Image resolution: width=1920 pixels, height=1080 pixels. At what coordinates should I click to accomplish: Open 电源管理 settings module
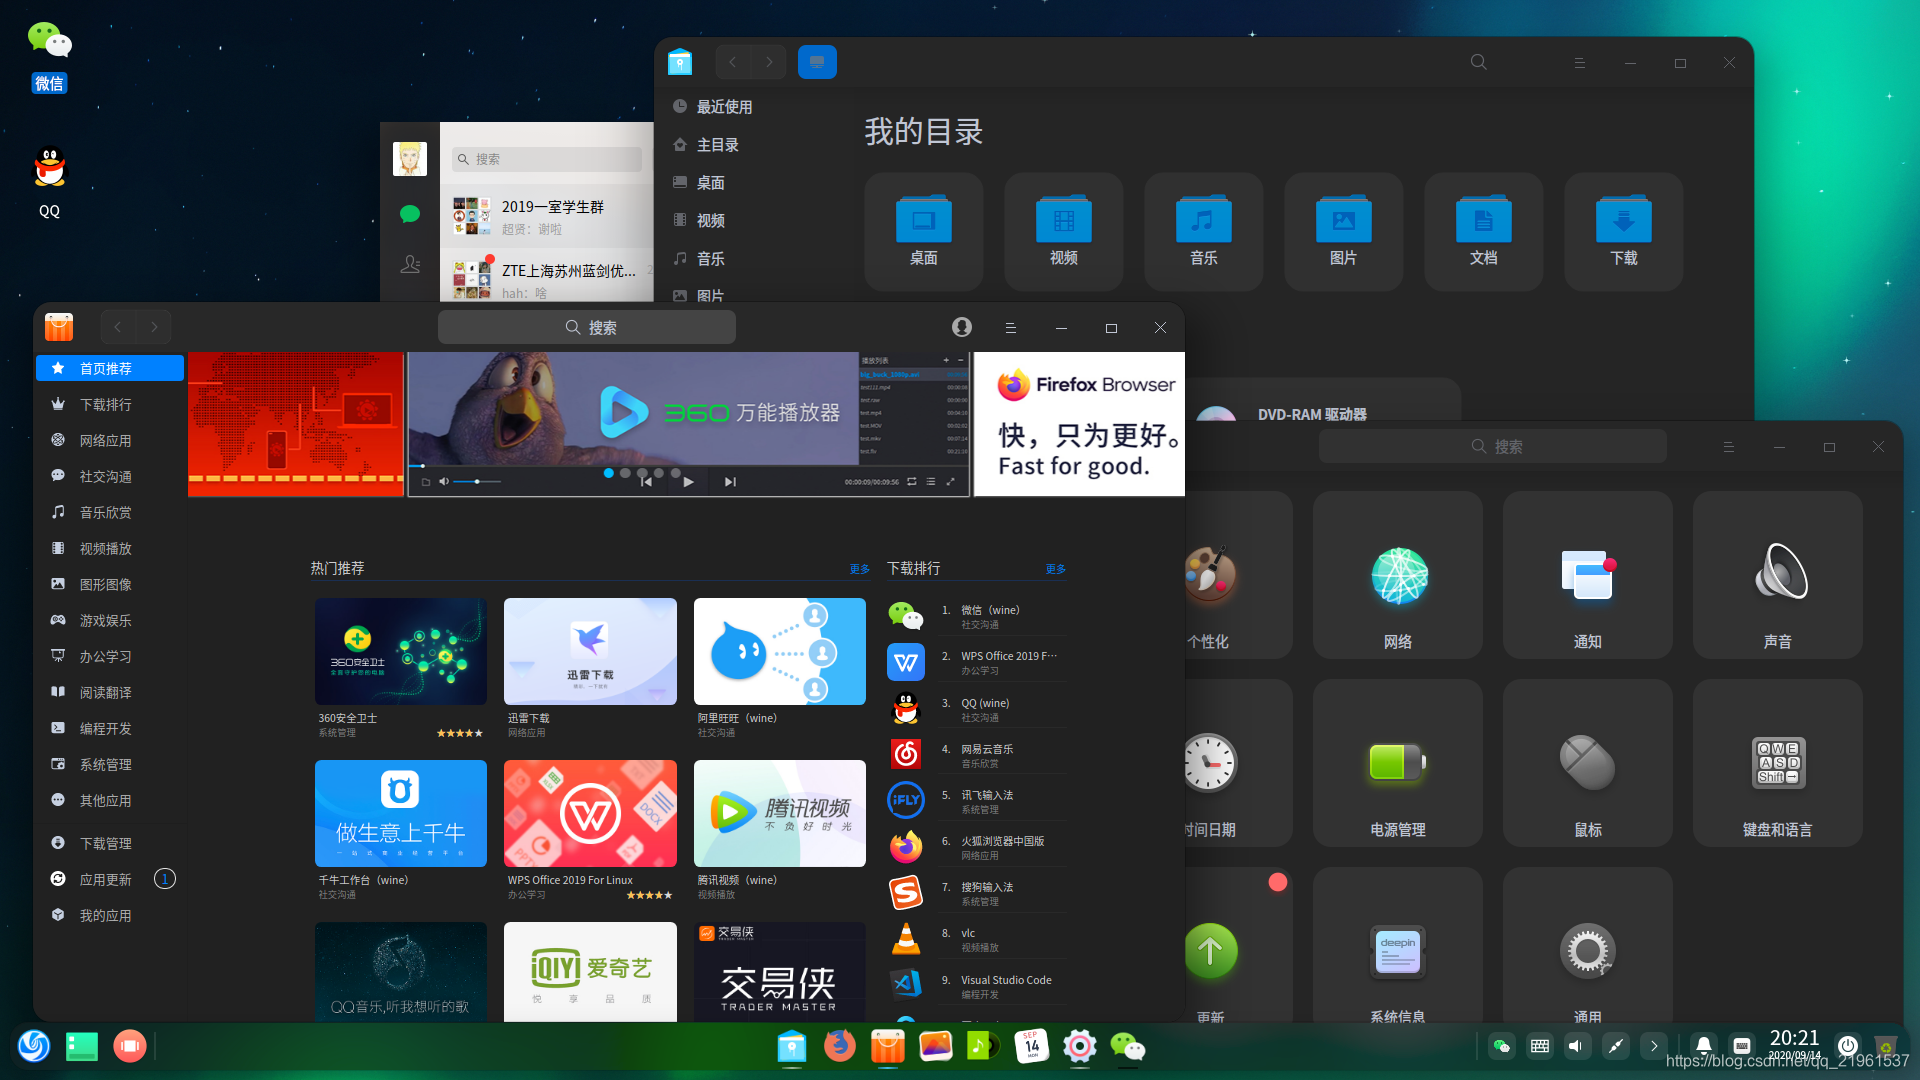pyautogui.click(x=1398, y=763)
